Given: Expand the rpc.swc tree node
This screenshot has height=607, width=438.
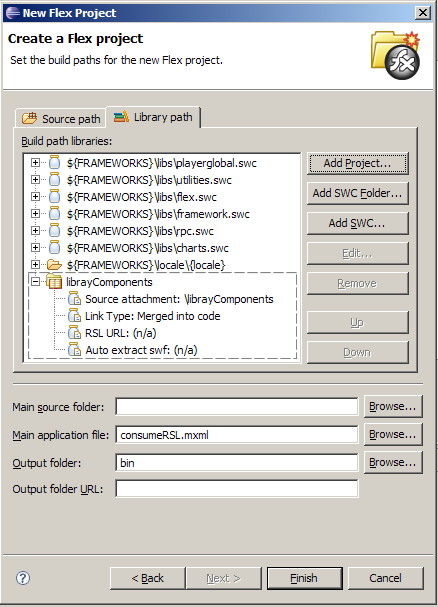Looking at the screenshot, I should [x=35, y=231].
